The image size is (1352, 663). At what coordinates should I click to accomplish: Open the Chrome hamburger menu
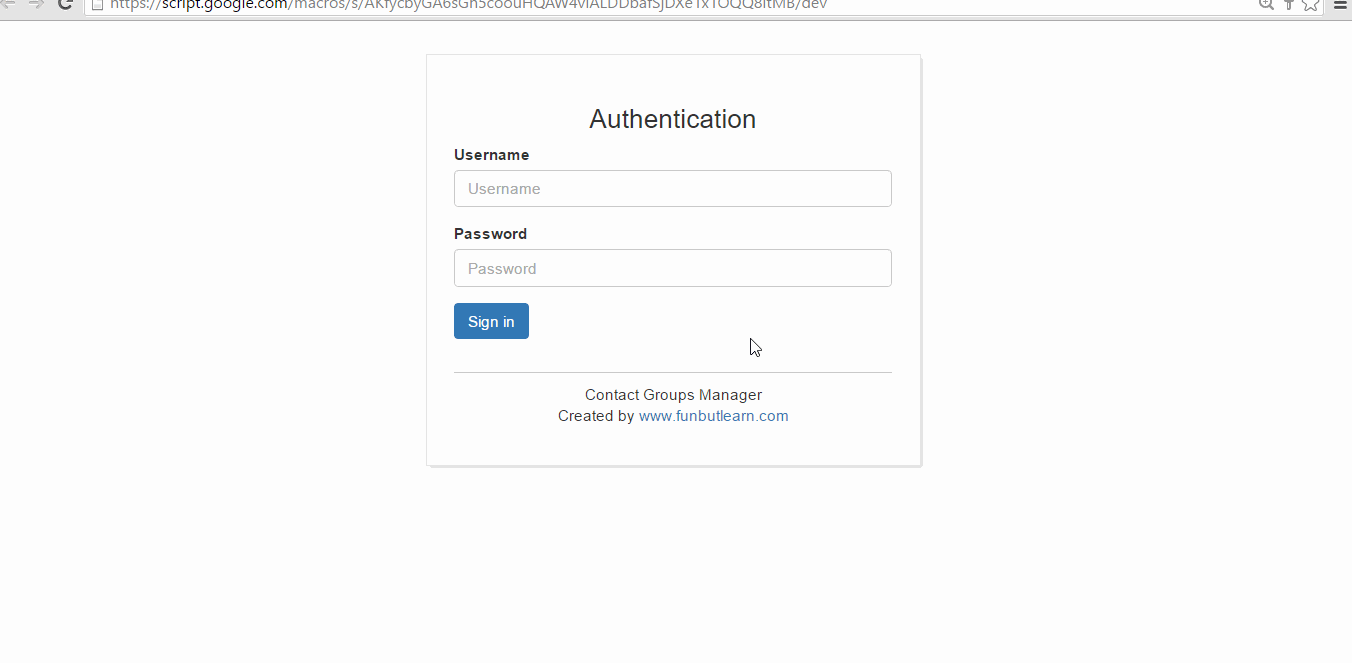coord(1341,4)
